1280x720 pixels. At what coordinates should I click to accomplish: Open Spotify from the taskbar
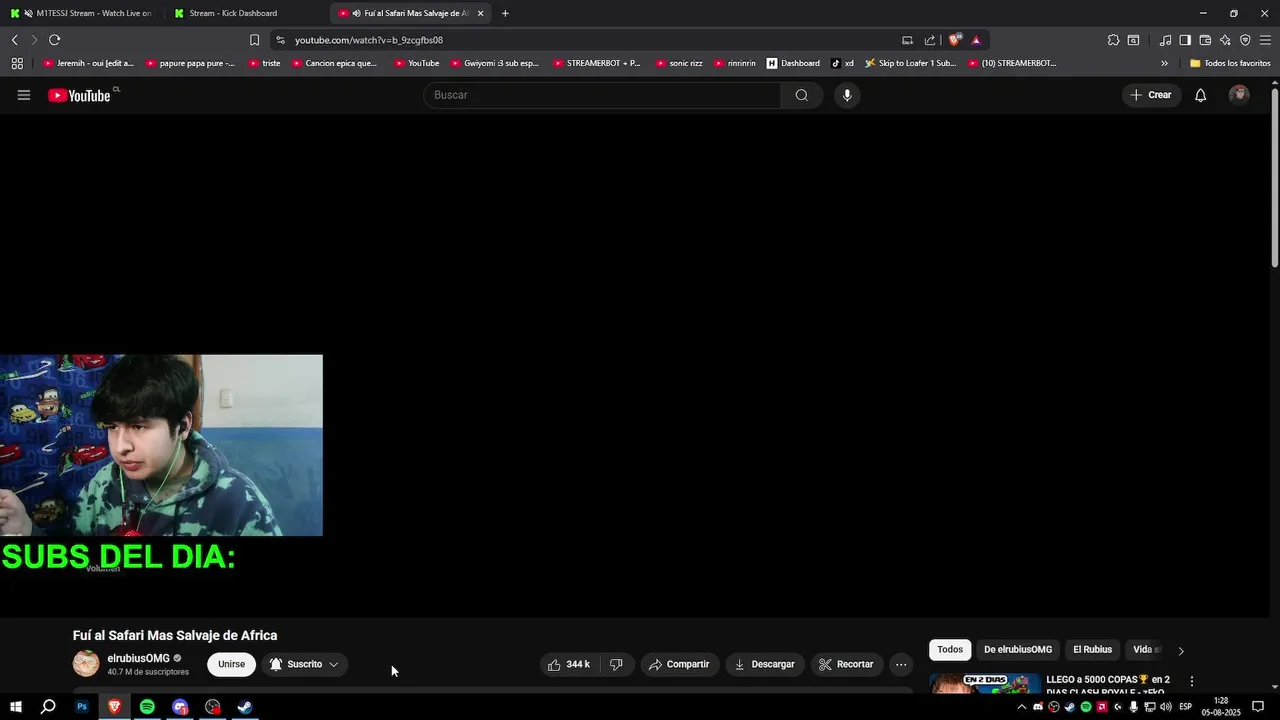147,707
